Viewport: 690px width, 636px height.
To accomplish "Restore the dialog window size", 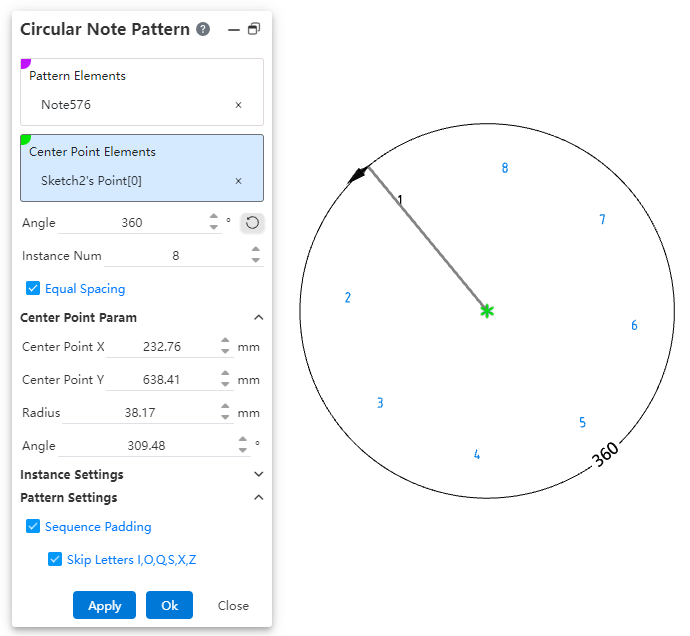I will pos(254,29).
